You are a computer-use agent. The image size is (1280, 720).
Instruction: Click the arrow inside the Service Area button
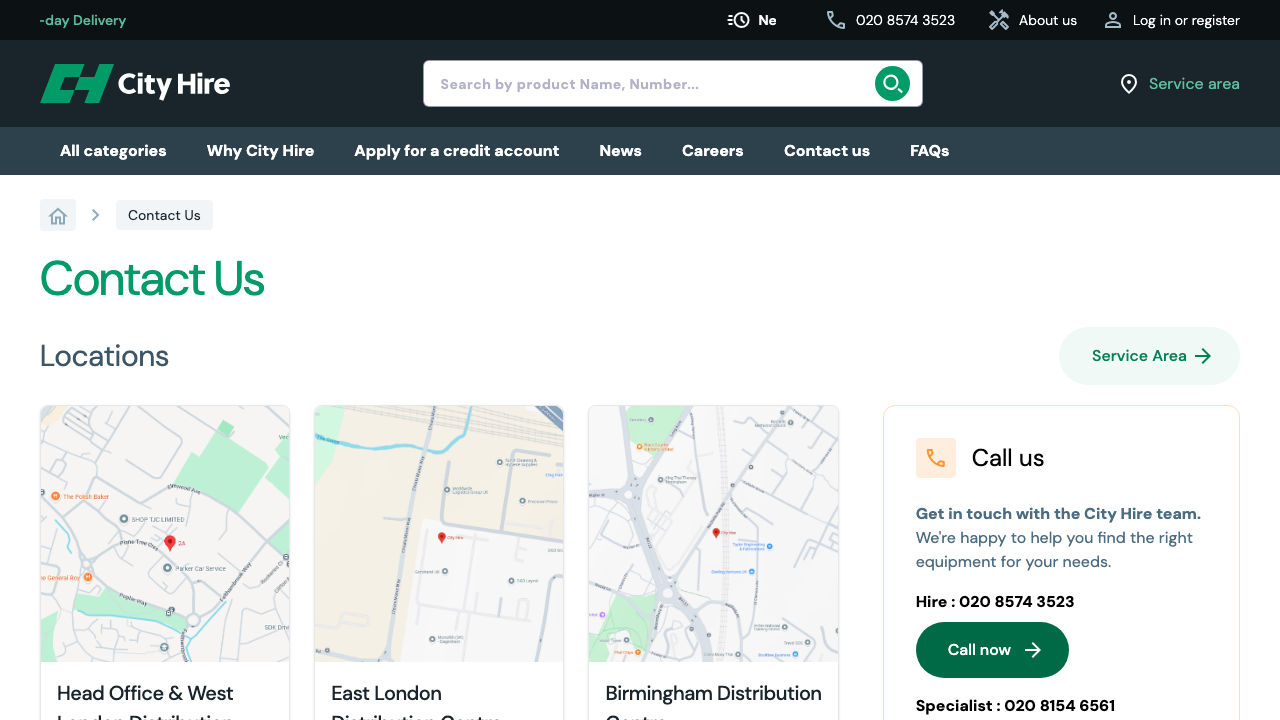pyautogui.click(x=1204, y=355)
